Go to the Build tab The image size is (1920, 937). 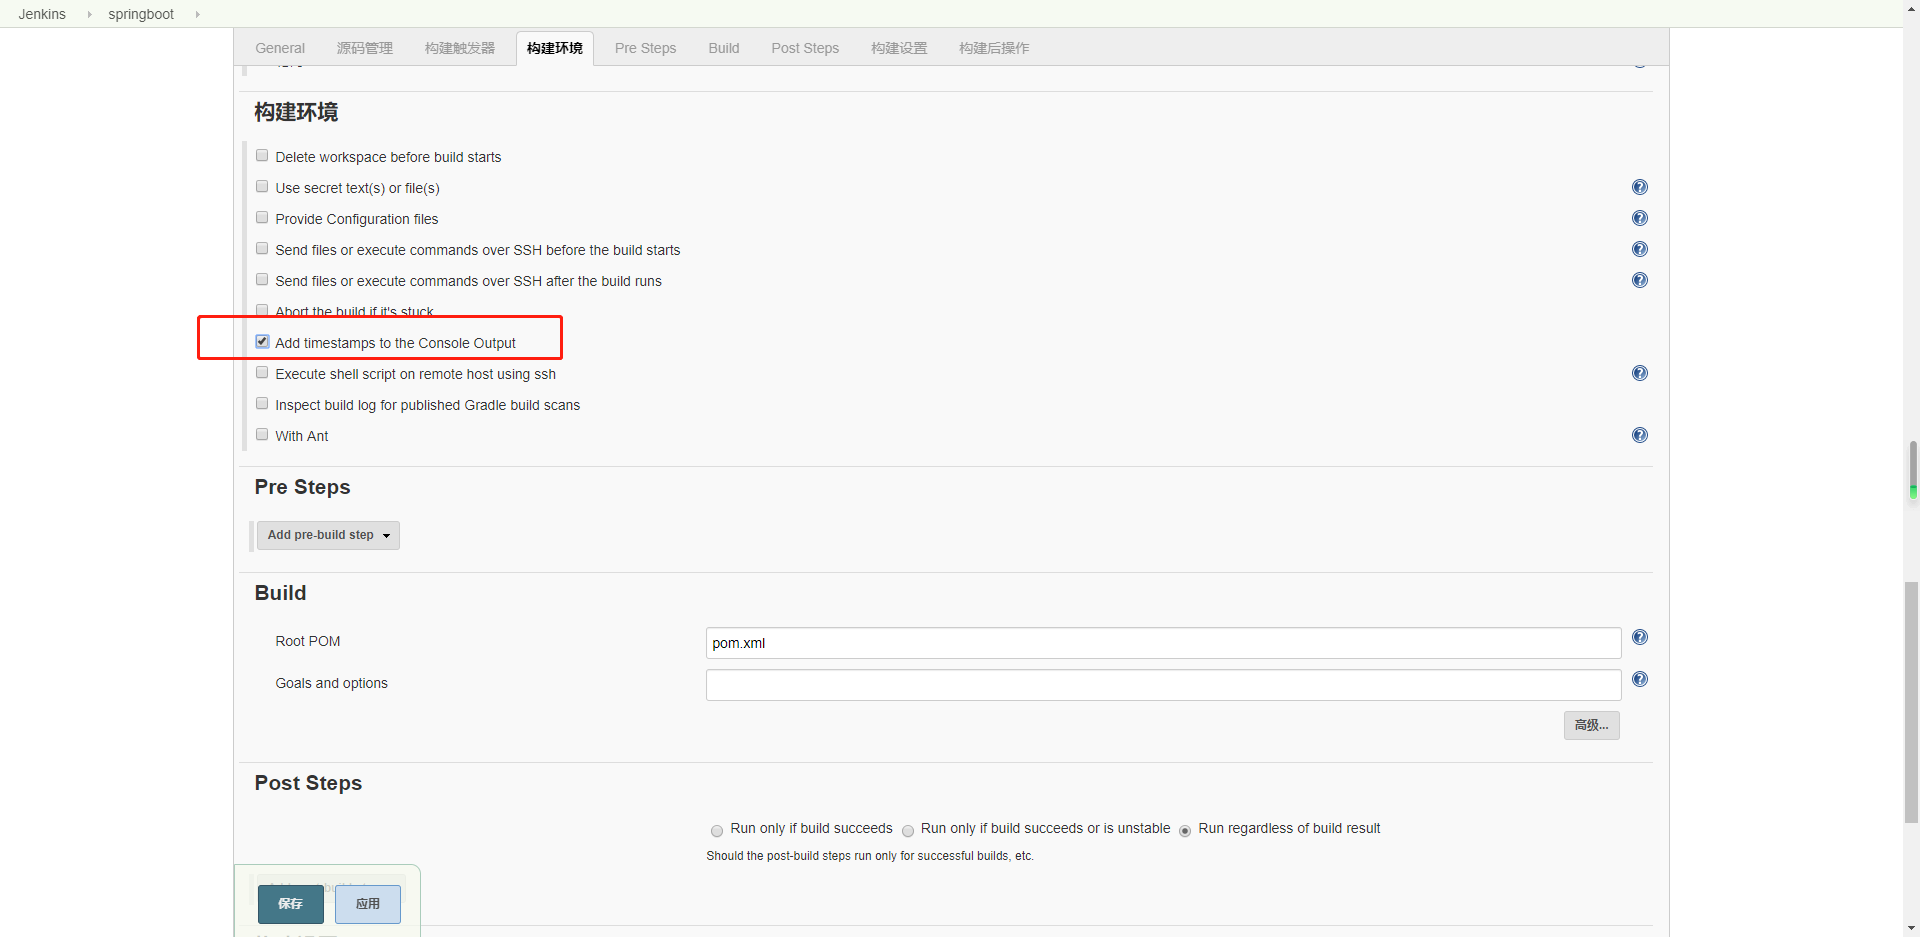pyautogui.click(x=724, y=48)
